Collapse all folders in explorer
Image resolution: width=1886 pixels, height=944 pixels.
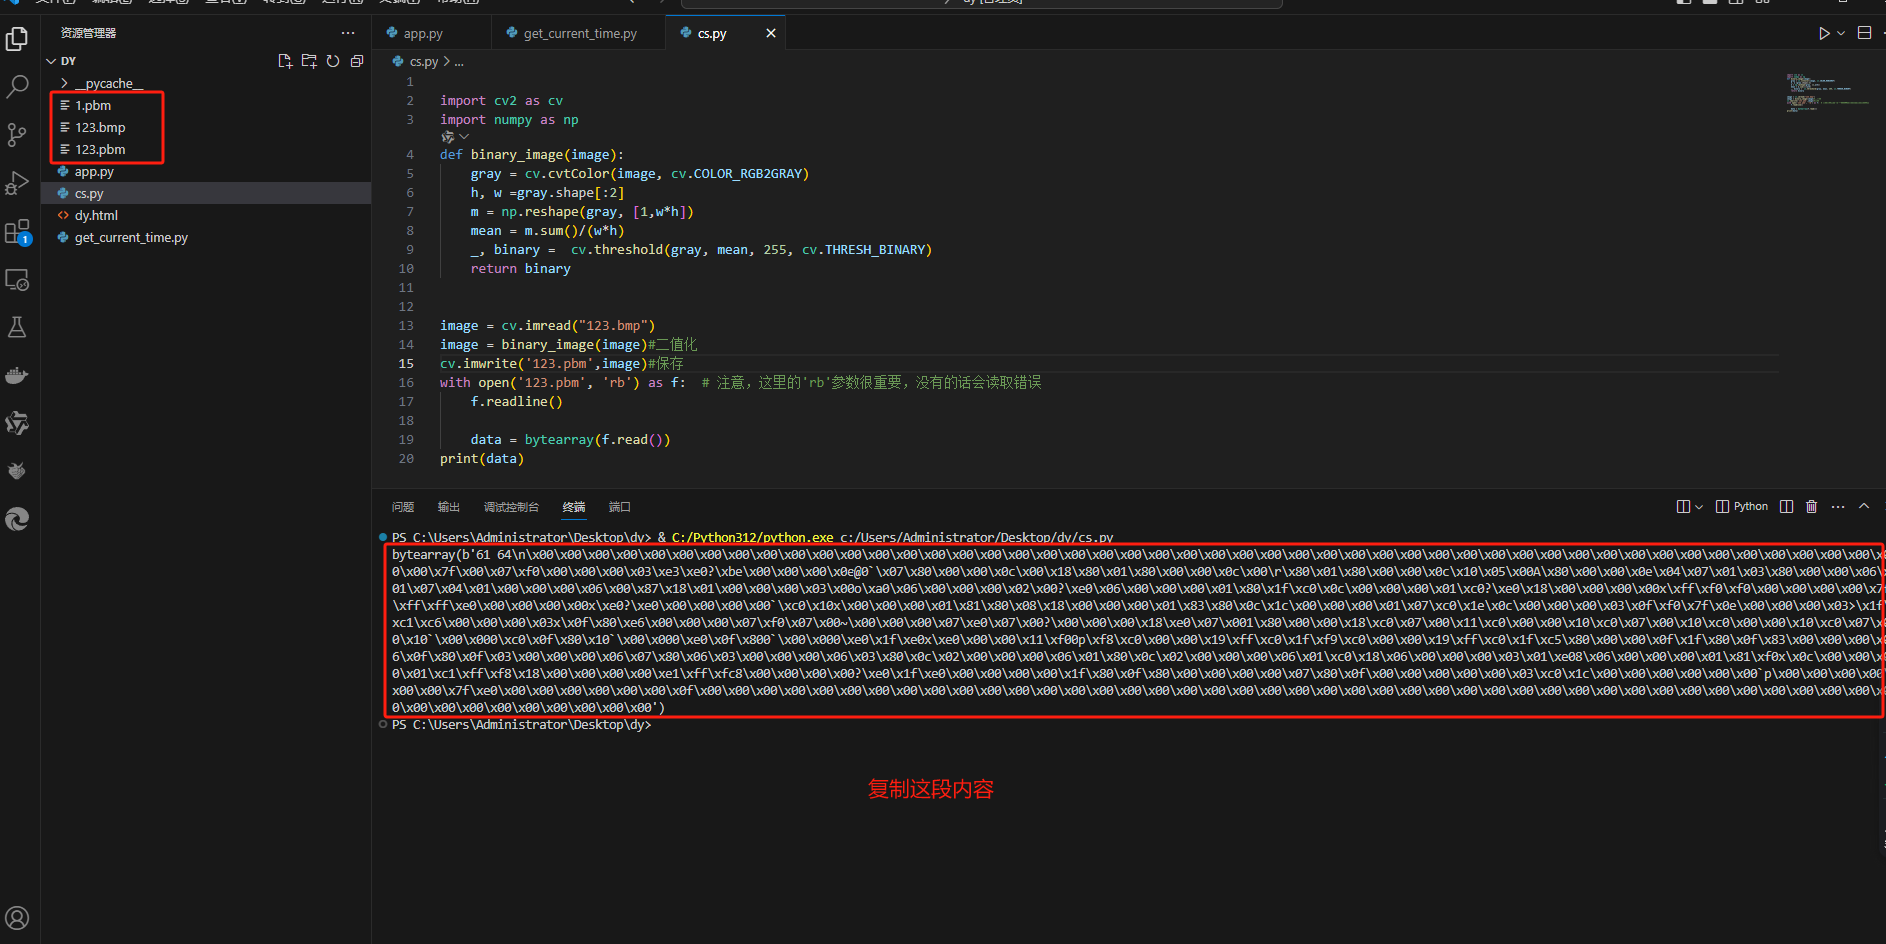point(357,61)
